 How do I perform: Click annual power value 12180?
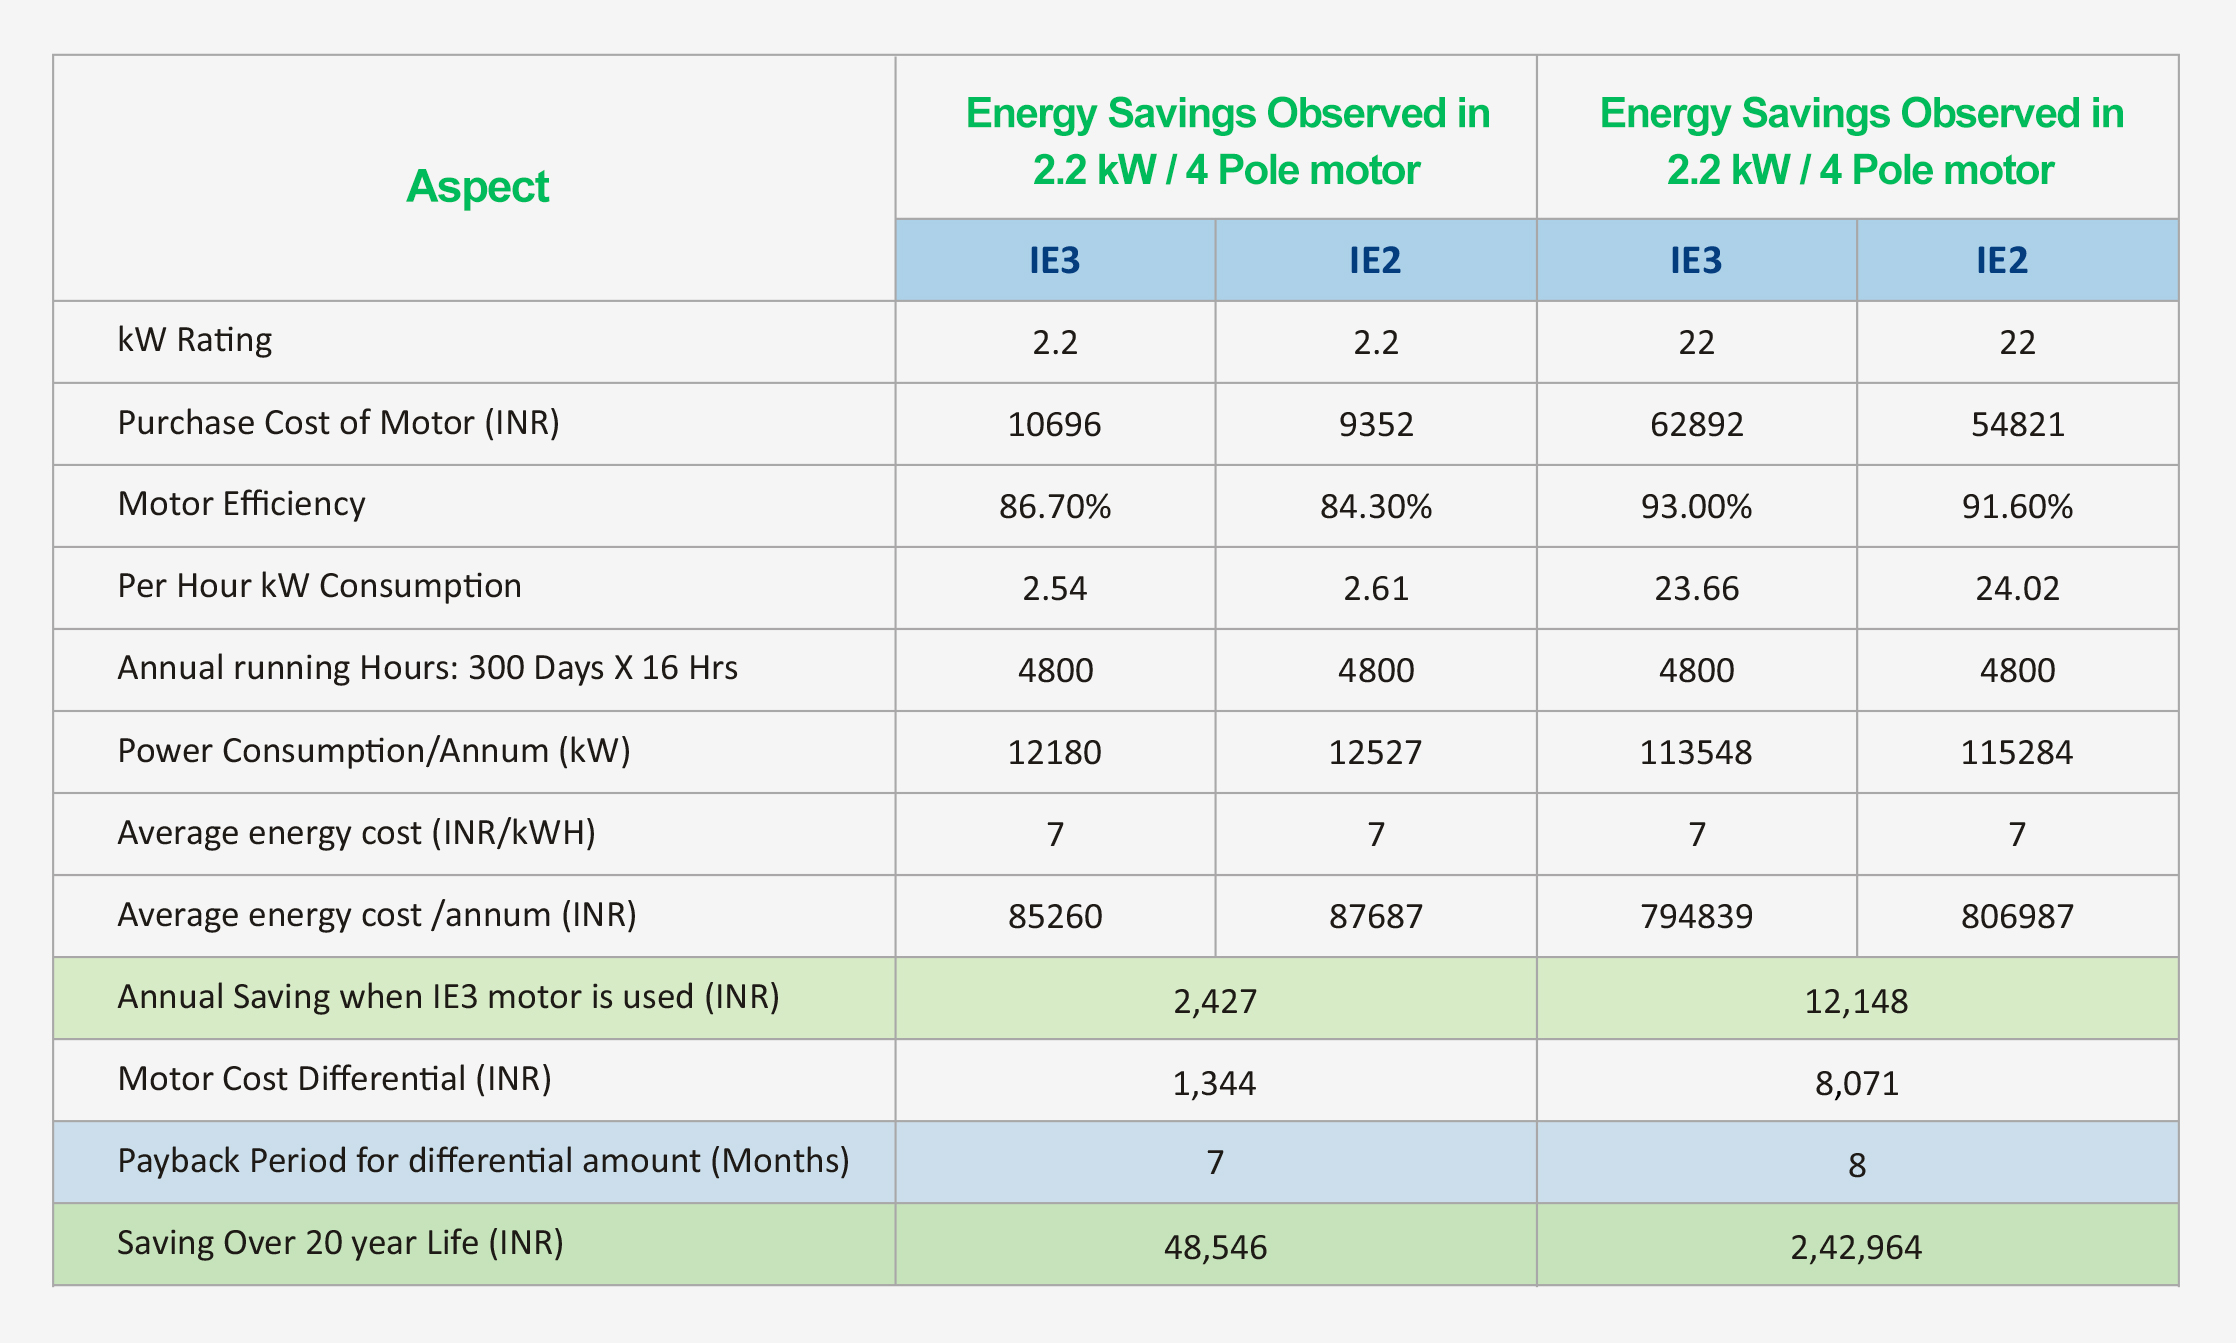(x=1055, y=753)
